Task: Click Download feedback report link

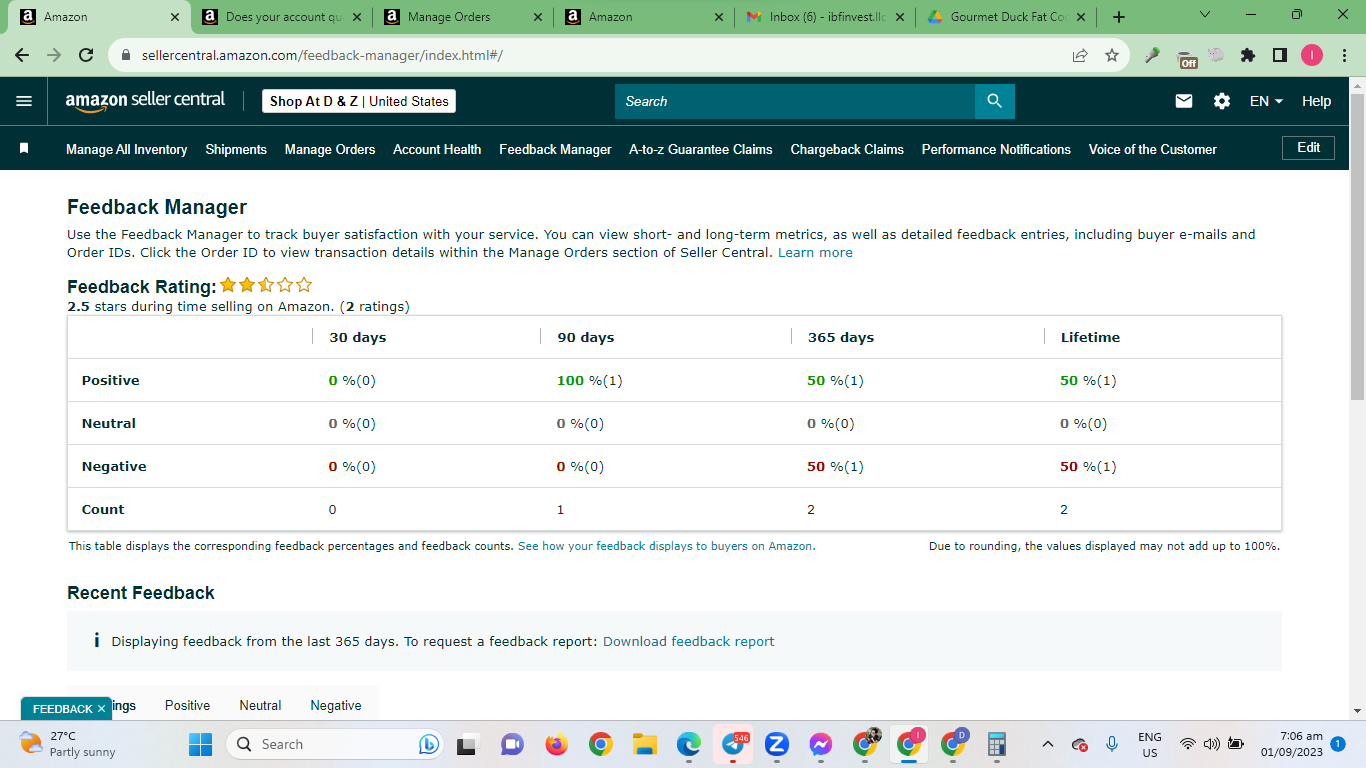Action: (x=688, y=641)
